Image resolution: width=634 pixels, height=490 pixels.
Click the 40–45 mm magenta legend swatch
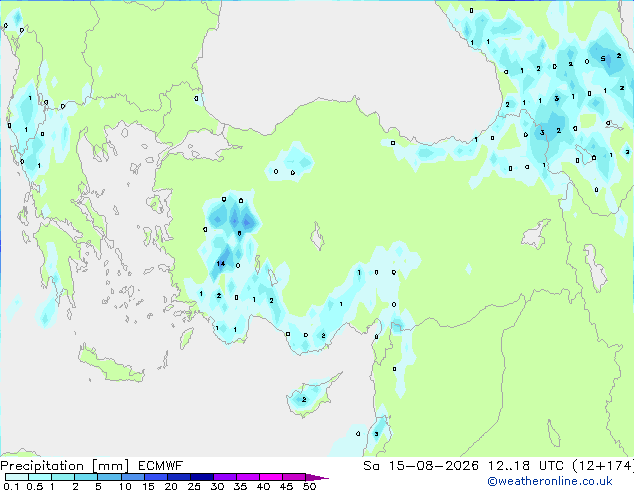[270, 477]
